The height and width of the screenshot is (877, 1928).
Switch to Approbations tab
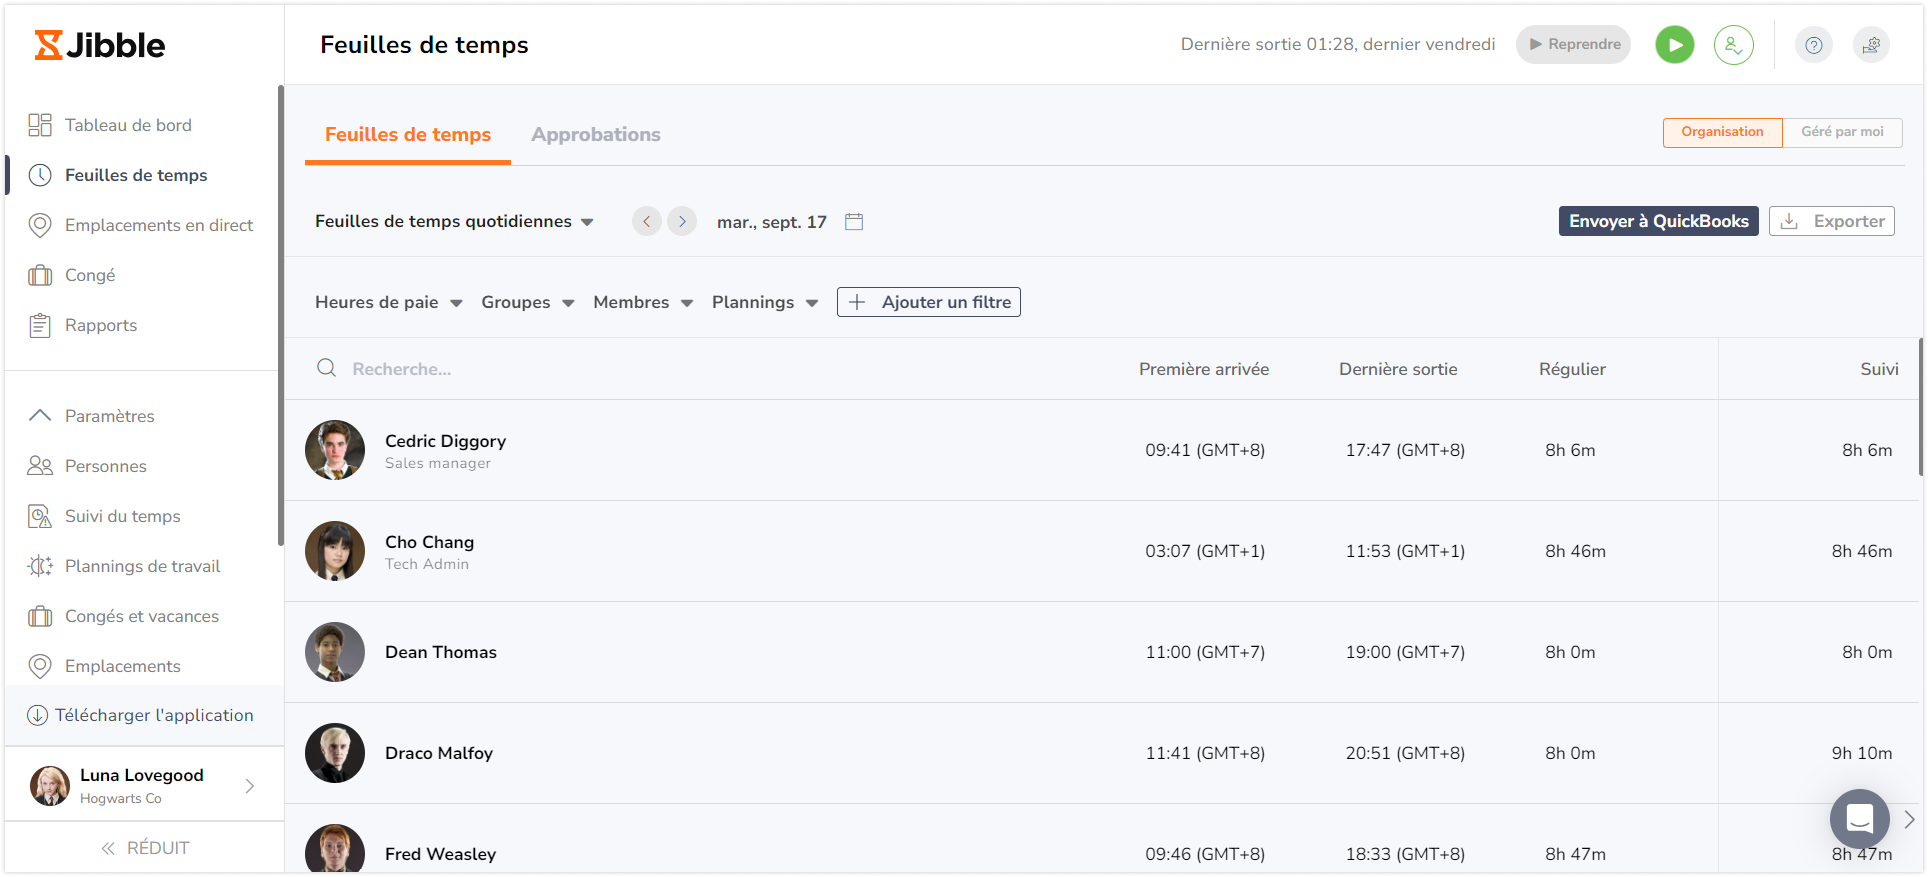pyautogui.click(x=596, y=135)
